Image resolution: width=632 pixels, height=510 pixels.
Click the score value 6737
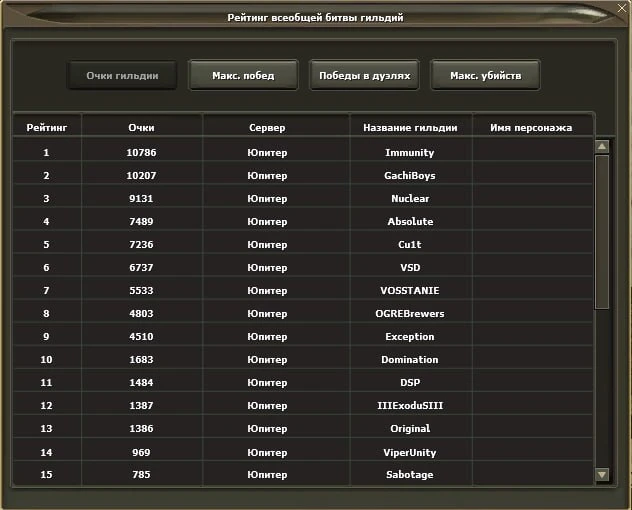click(x=141, y=268)
